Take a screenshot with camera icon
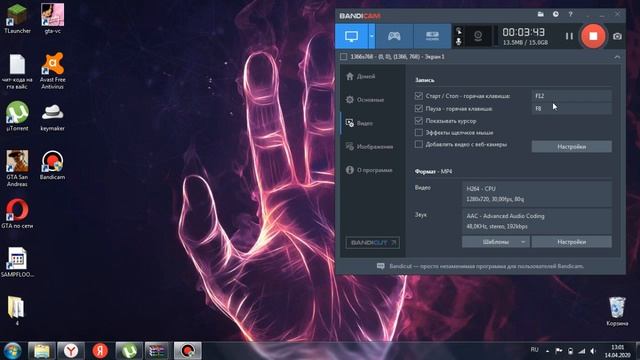 pyautogui.click(x=617, y=36)
